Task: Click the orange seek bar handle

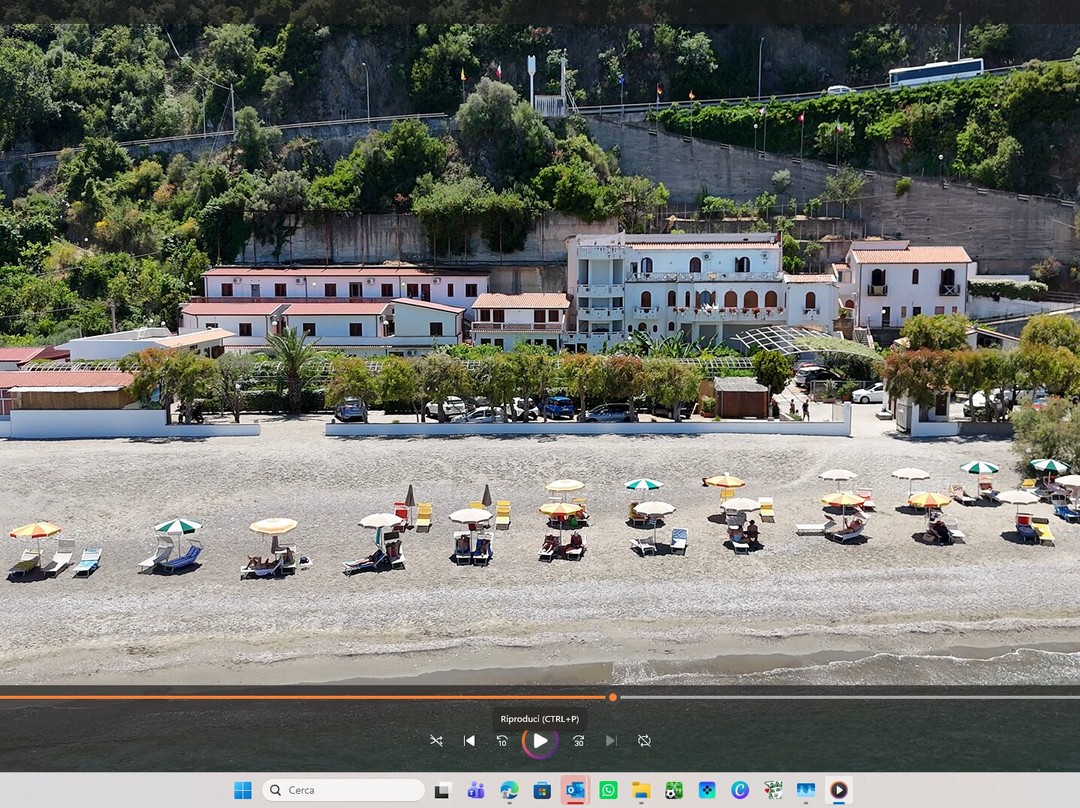Action: pos(612,698)
